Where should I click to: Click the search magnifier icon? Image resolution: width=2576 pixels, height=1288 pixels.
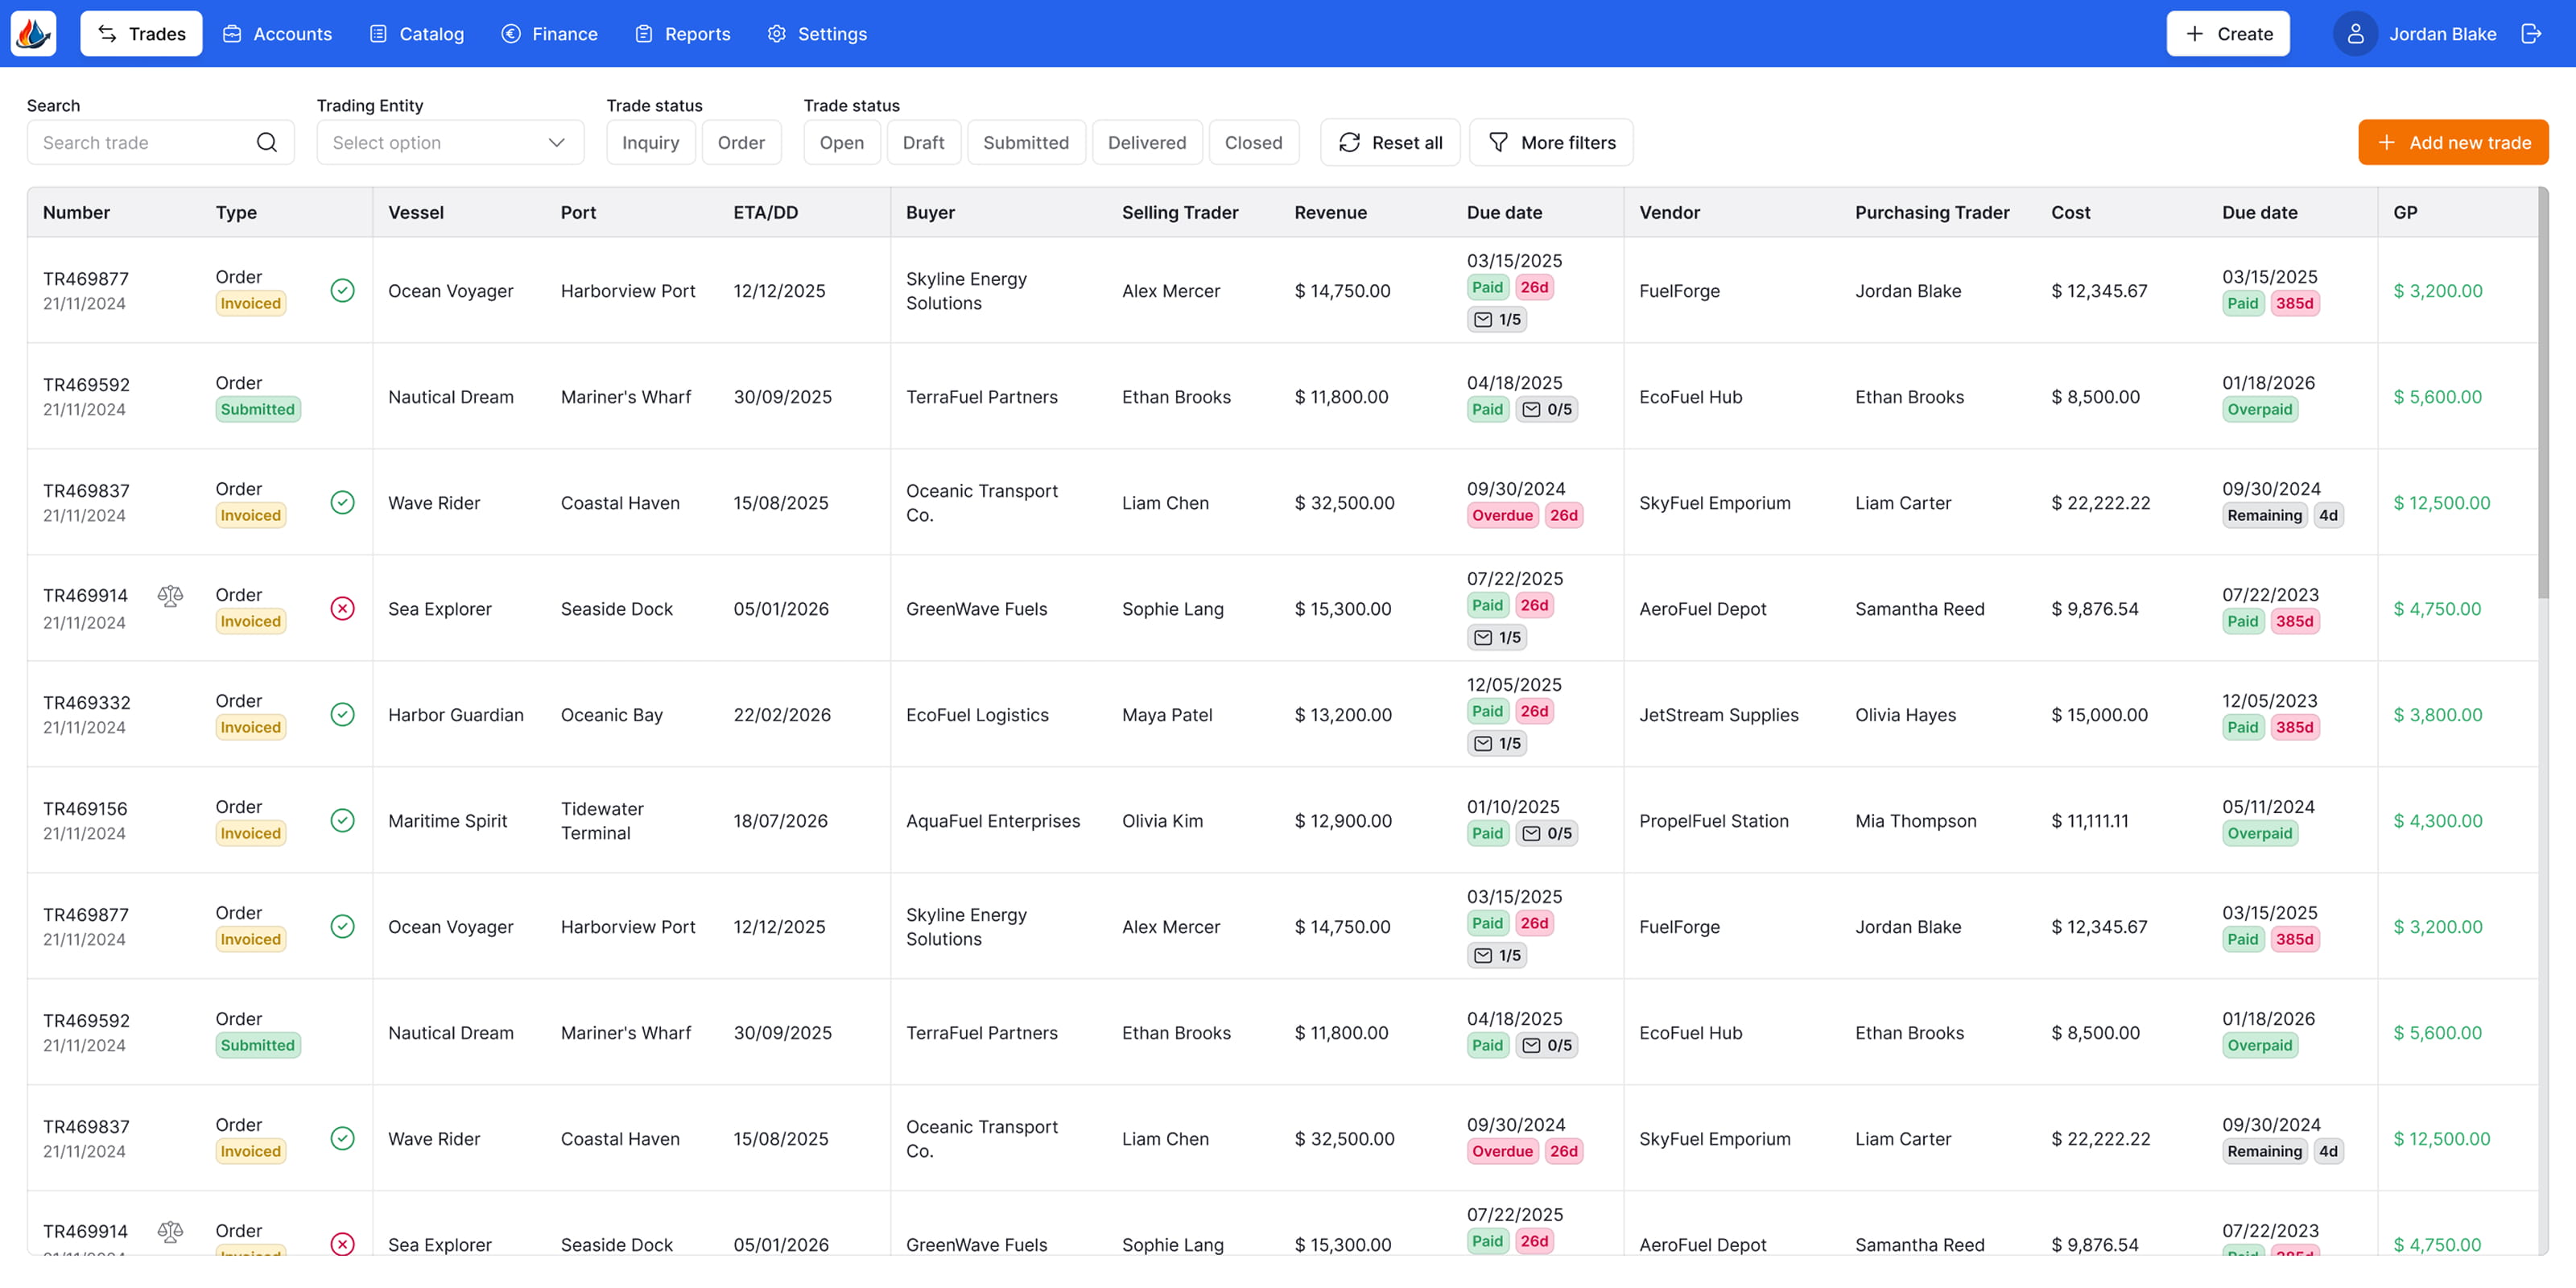[266, 142]
